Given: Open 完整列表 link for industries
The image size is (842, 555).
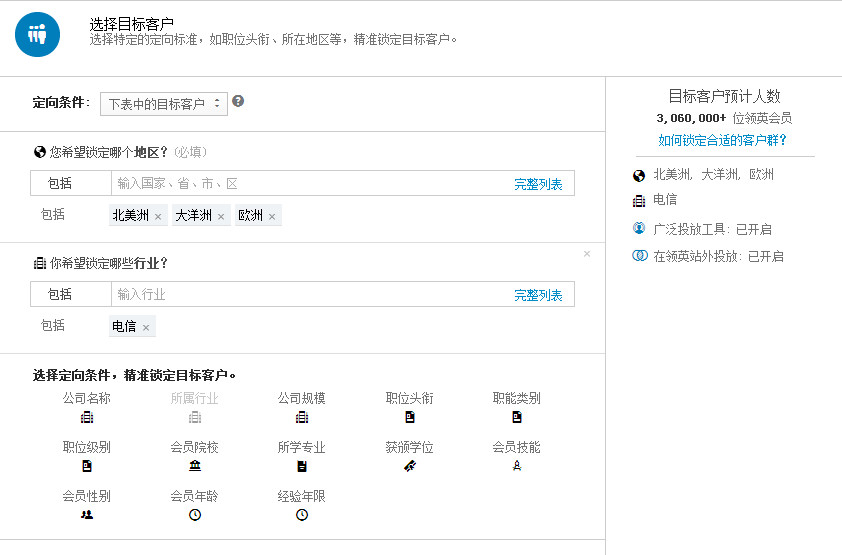Looking at the screenshot, I should pyautogui.click(x=538, y=295).
